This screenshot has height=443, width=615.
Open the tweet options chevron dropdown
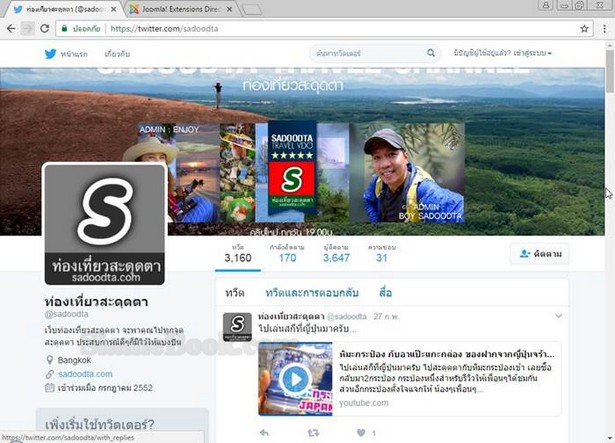559,316
